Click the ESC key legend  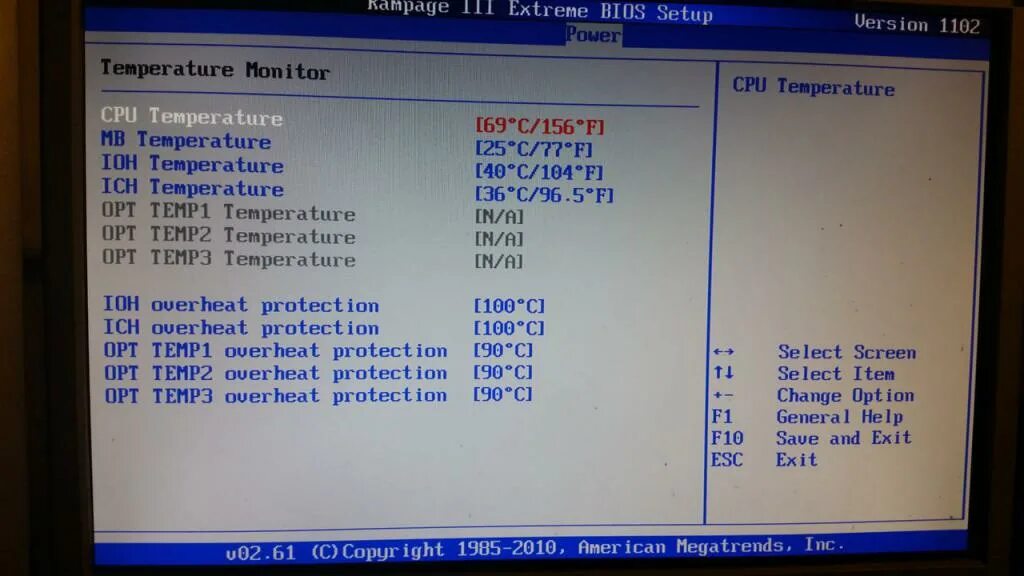click(x=727, y=460)
